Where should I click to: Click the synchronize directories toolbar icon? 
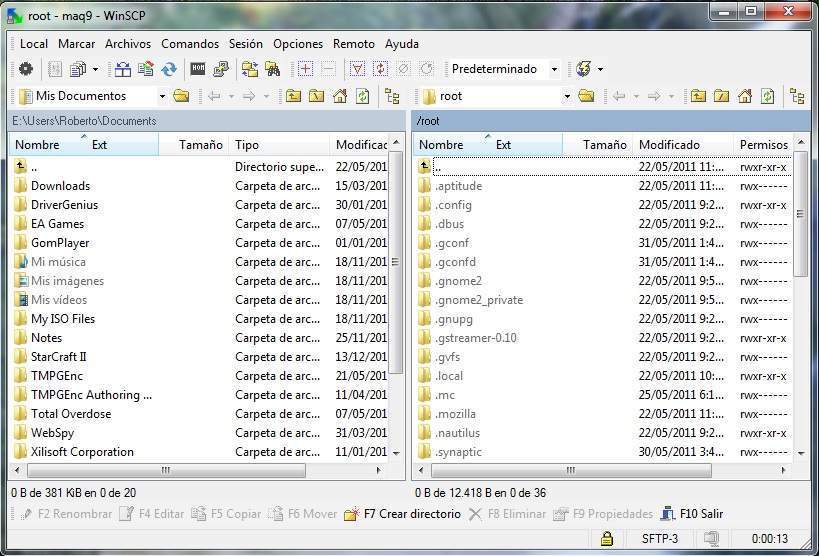[x=169, y=69]
